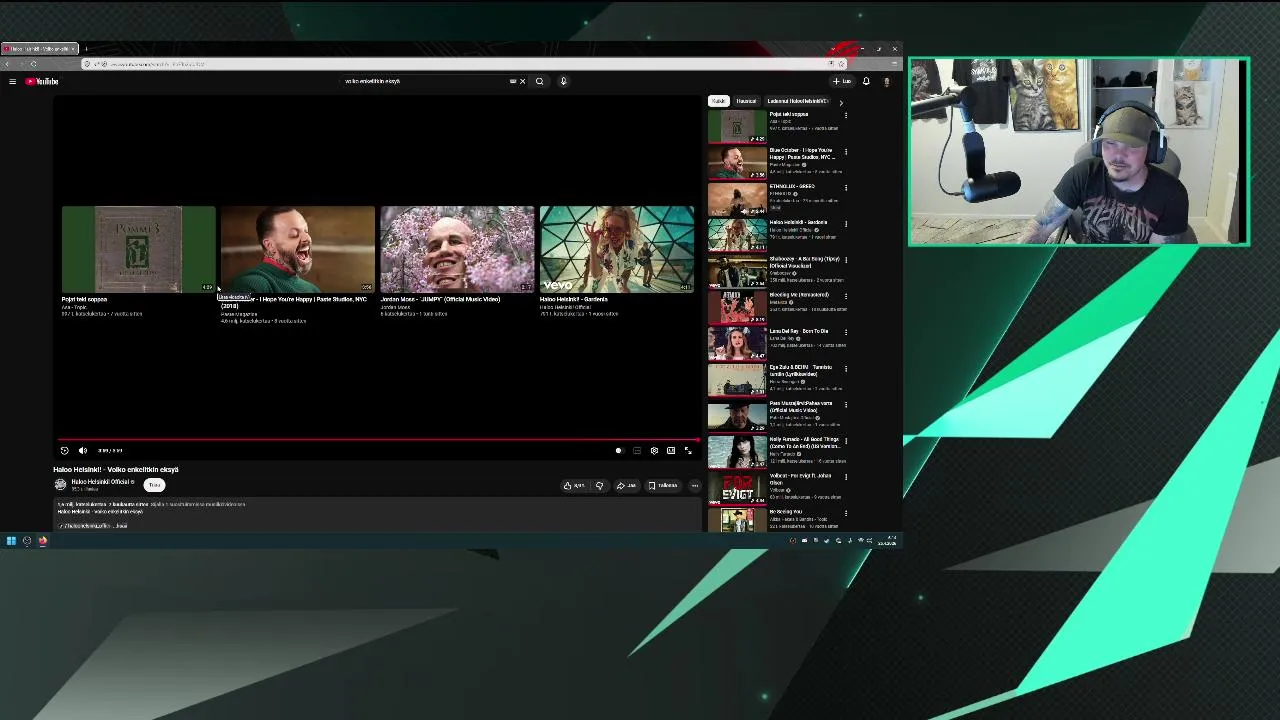This screenshot has width=1280, height=720.
Task: Open more actions below the video
Action: [x=695, y=486]
